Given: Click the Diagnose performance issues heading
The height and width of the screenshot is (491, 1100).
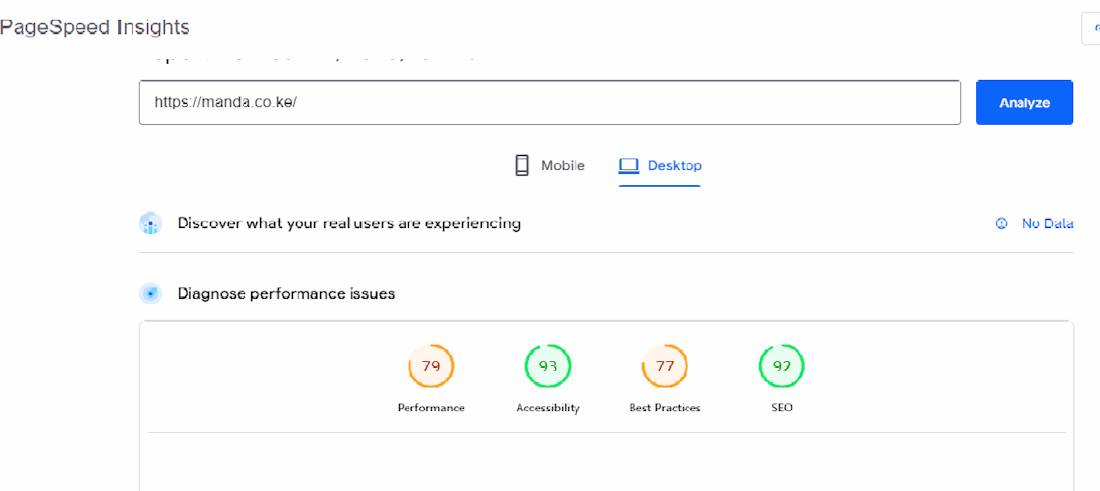Looking at the screenshot, I should [286, 294].
